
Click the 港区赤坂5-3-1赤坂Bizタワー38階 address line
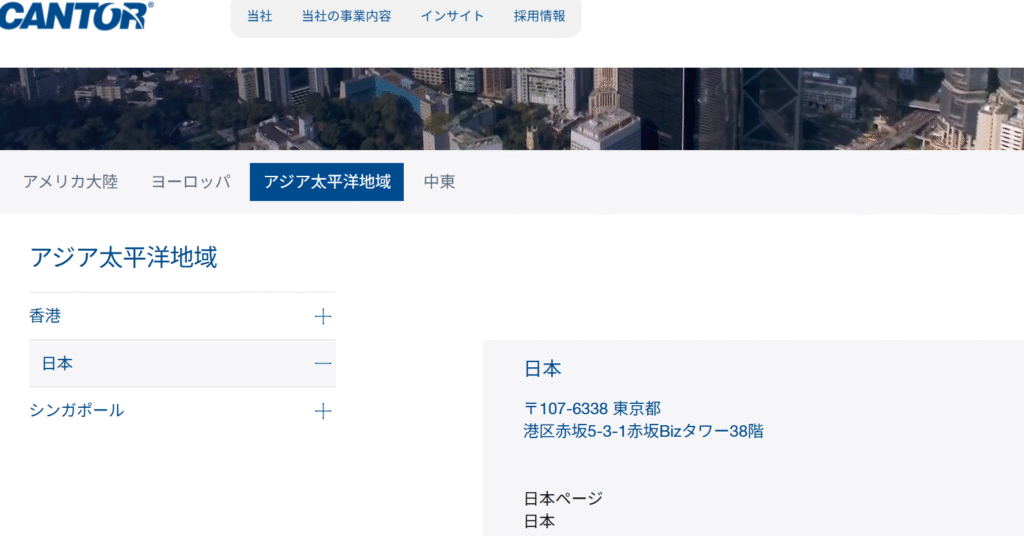643,431
